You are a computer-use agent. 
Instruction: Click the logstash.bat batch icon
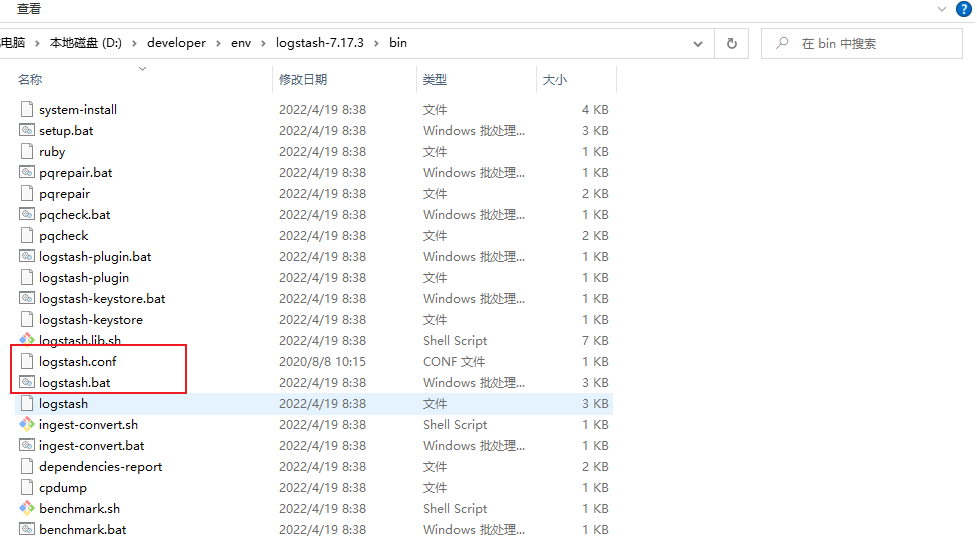(27, 382)
